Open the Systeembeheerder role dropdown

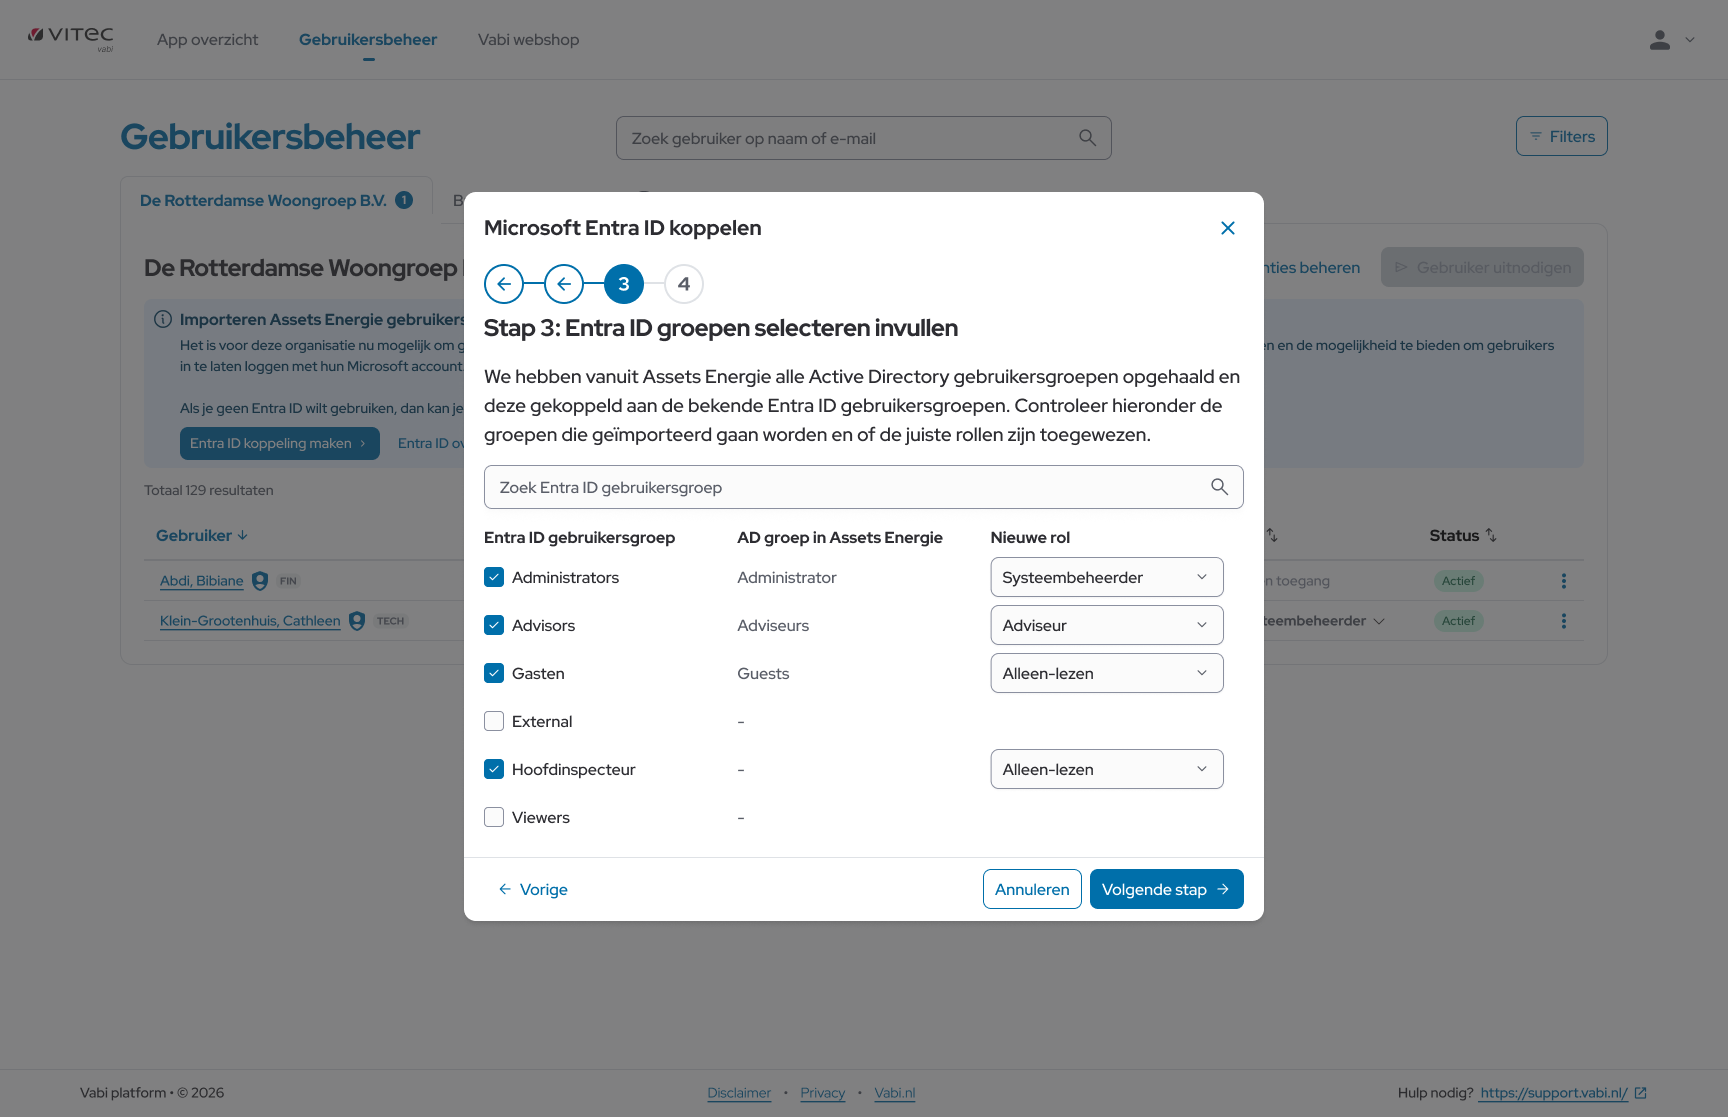coord(1106,577)
